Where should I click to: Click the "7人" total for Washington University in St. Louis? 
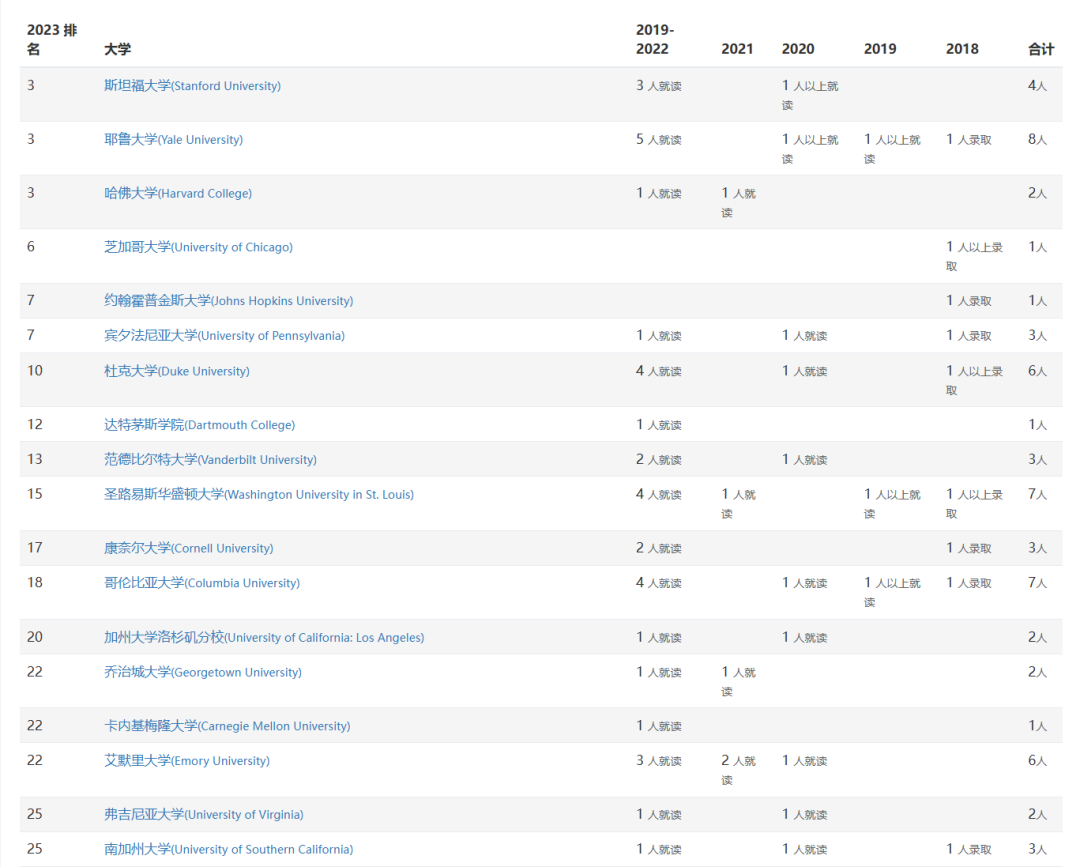point(1037,494)
